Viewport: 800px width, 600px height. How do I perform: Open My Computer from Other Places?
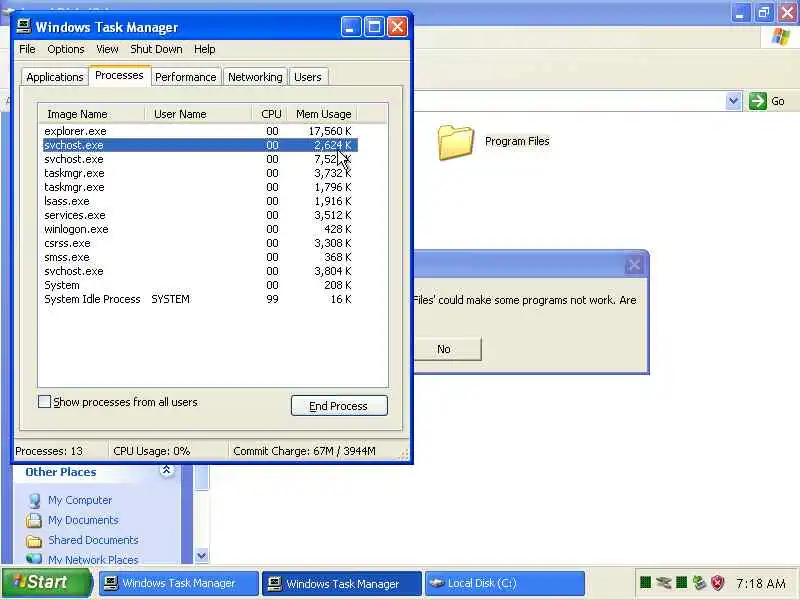click(x=80, y=500)
